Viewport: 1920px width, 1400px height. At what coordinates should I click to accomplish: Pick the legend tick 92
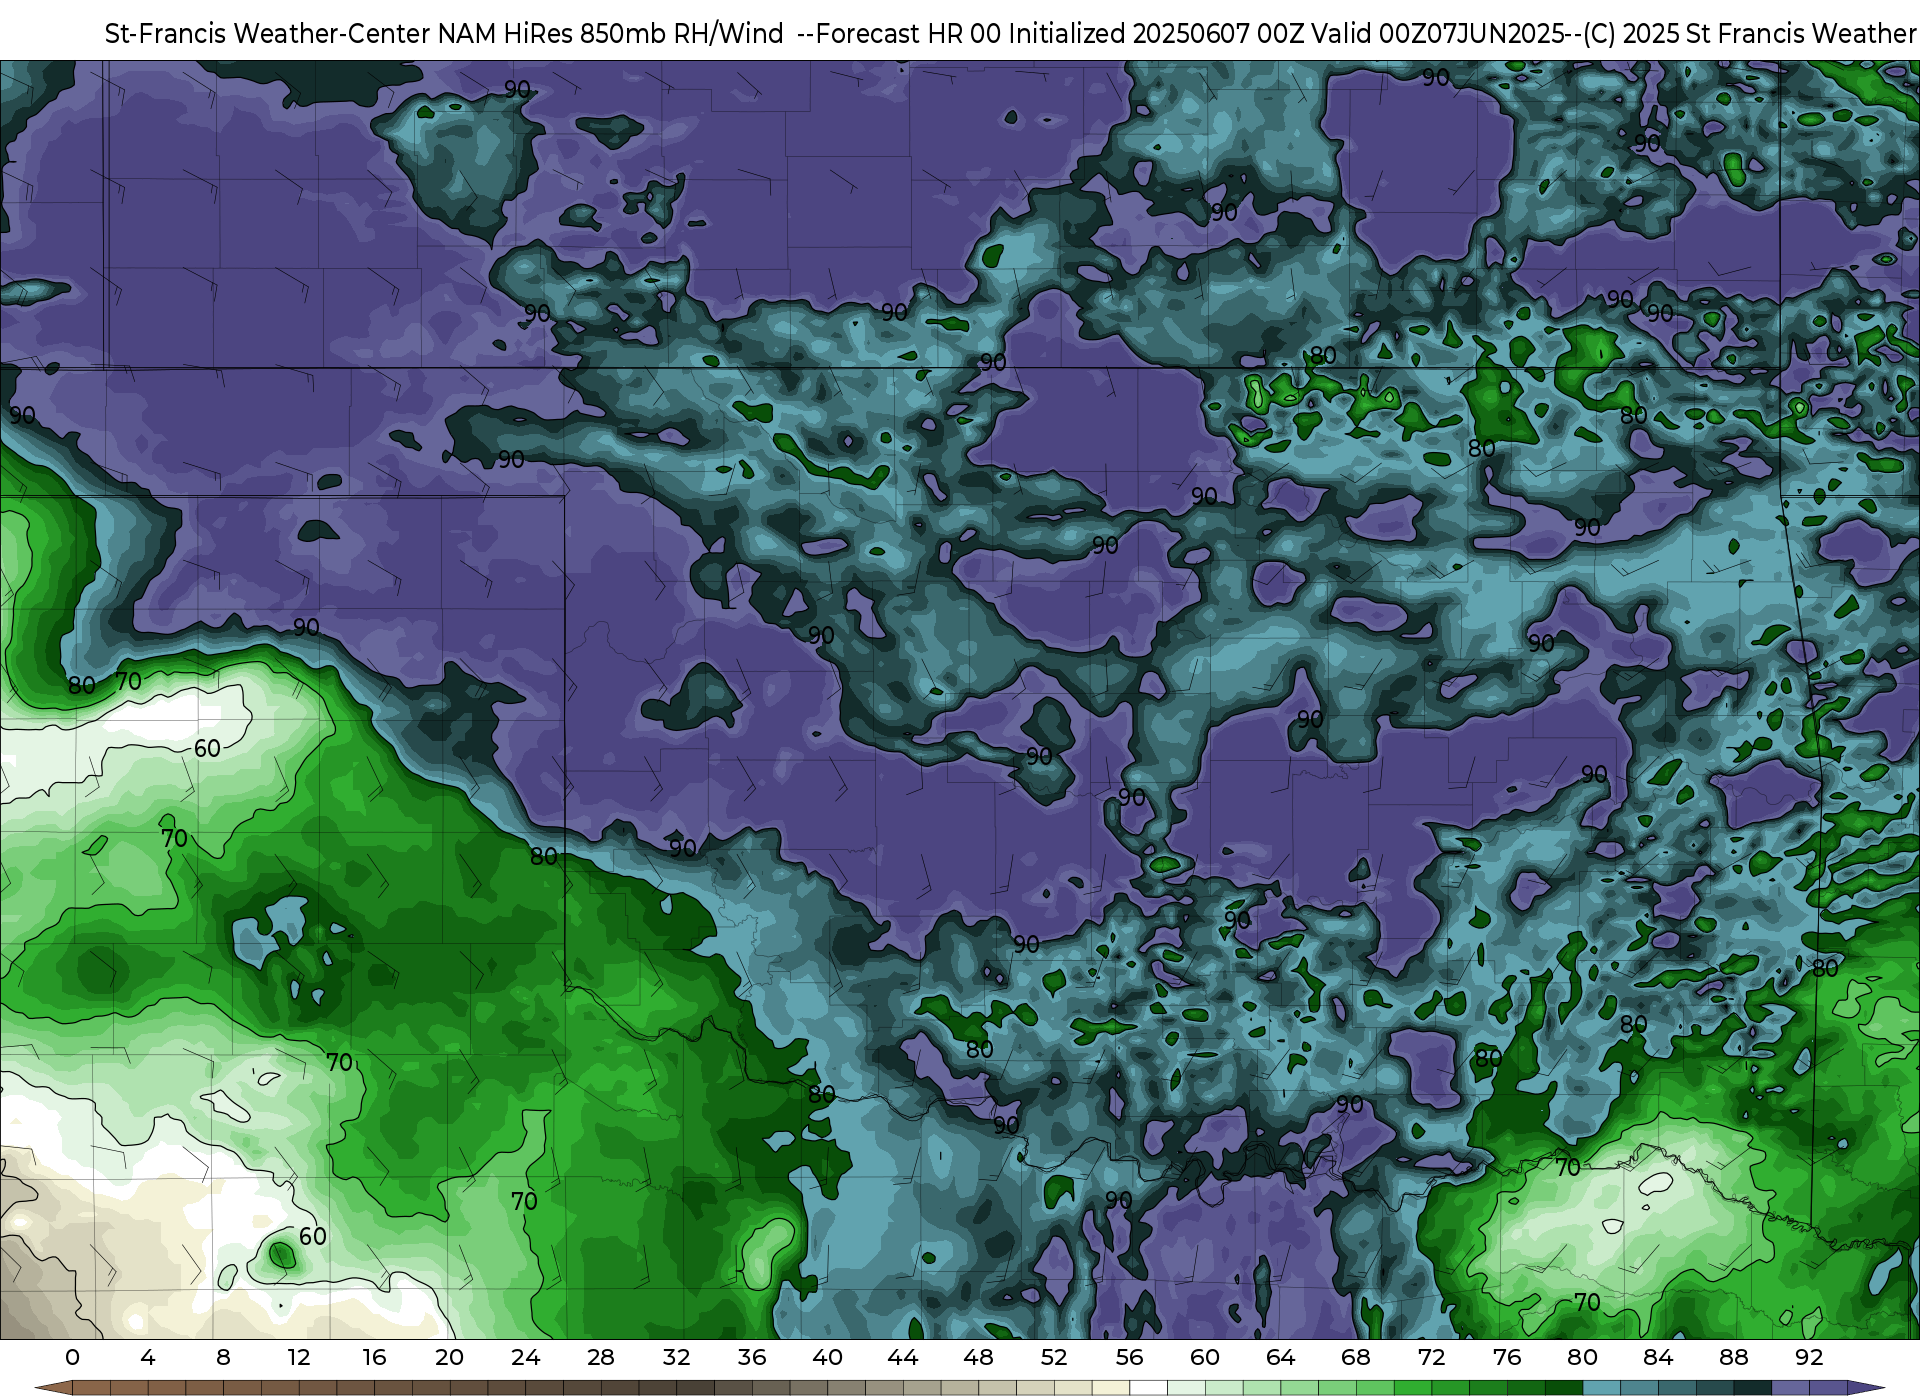(1809, 1357)
